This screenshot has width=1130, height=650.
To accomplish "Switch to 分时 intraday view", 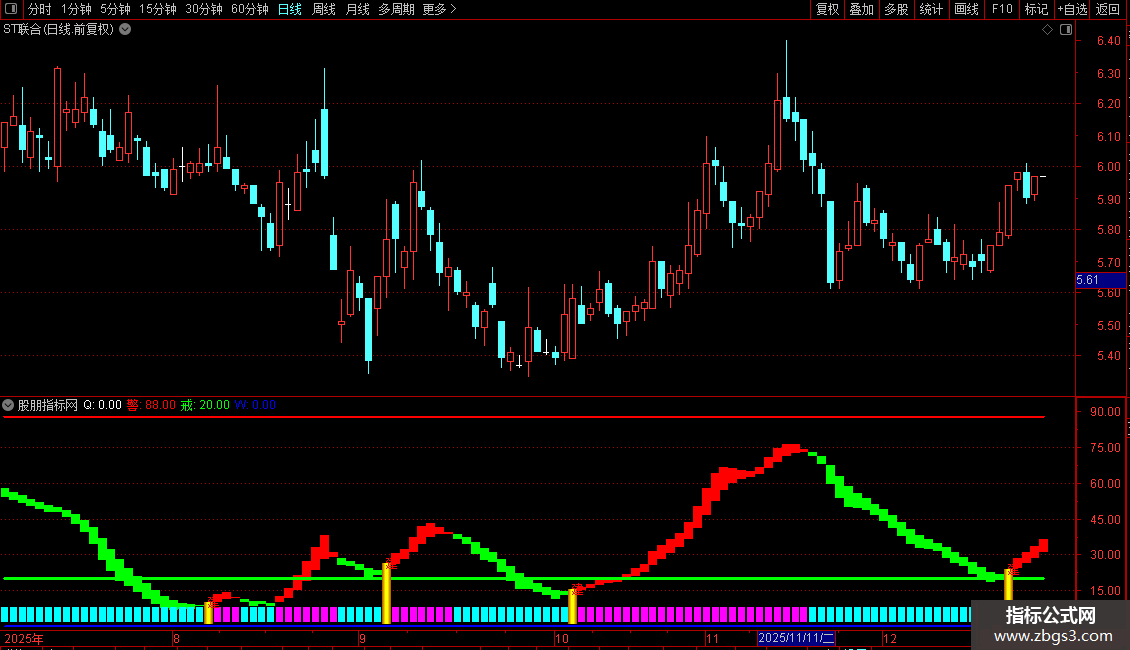I will (40, 9).
